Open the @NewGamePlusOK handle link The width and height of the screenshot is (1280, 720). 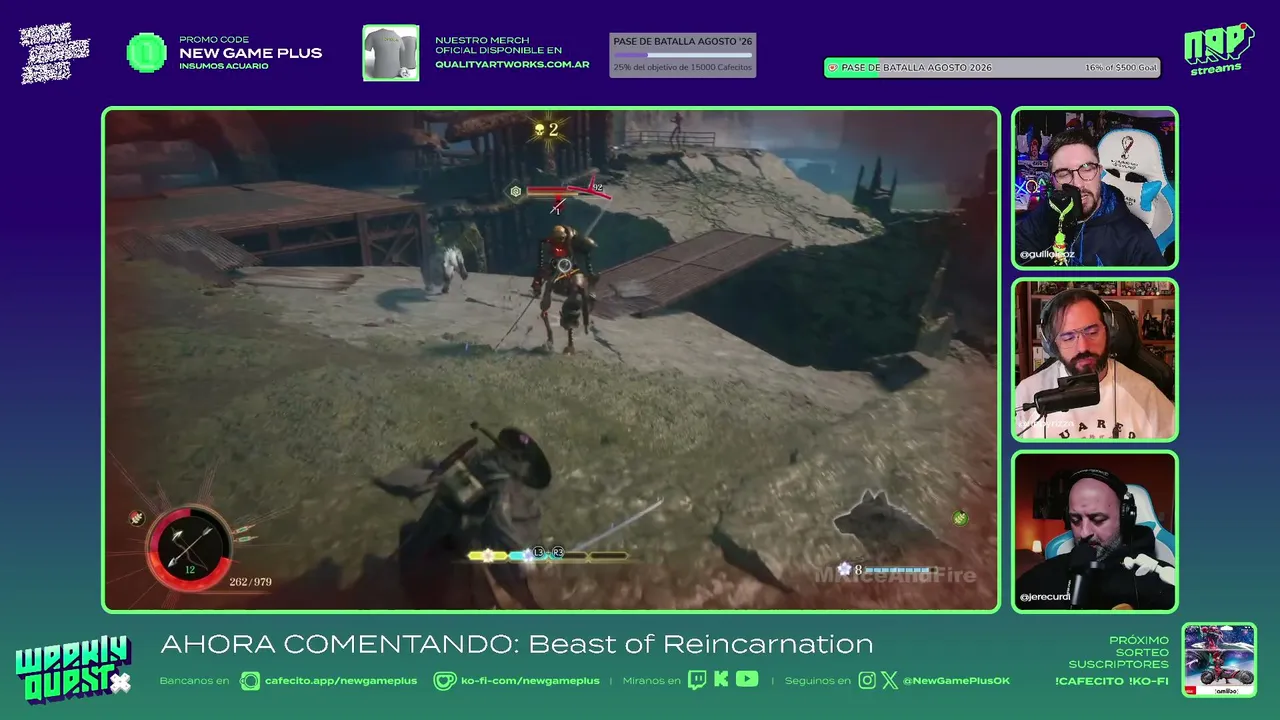pyautogui.click(x=956, y=681)
